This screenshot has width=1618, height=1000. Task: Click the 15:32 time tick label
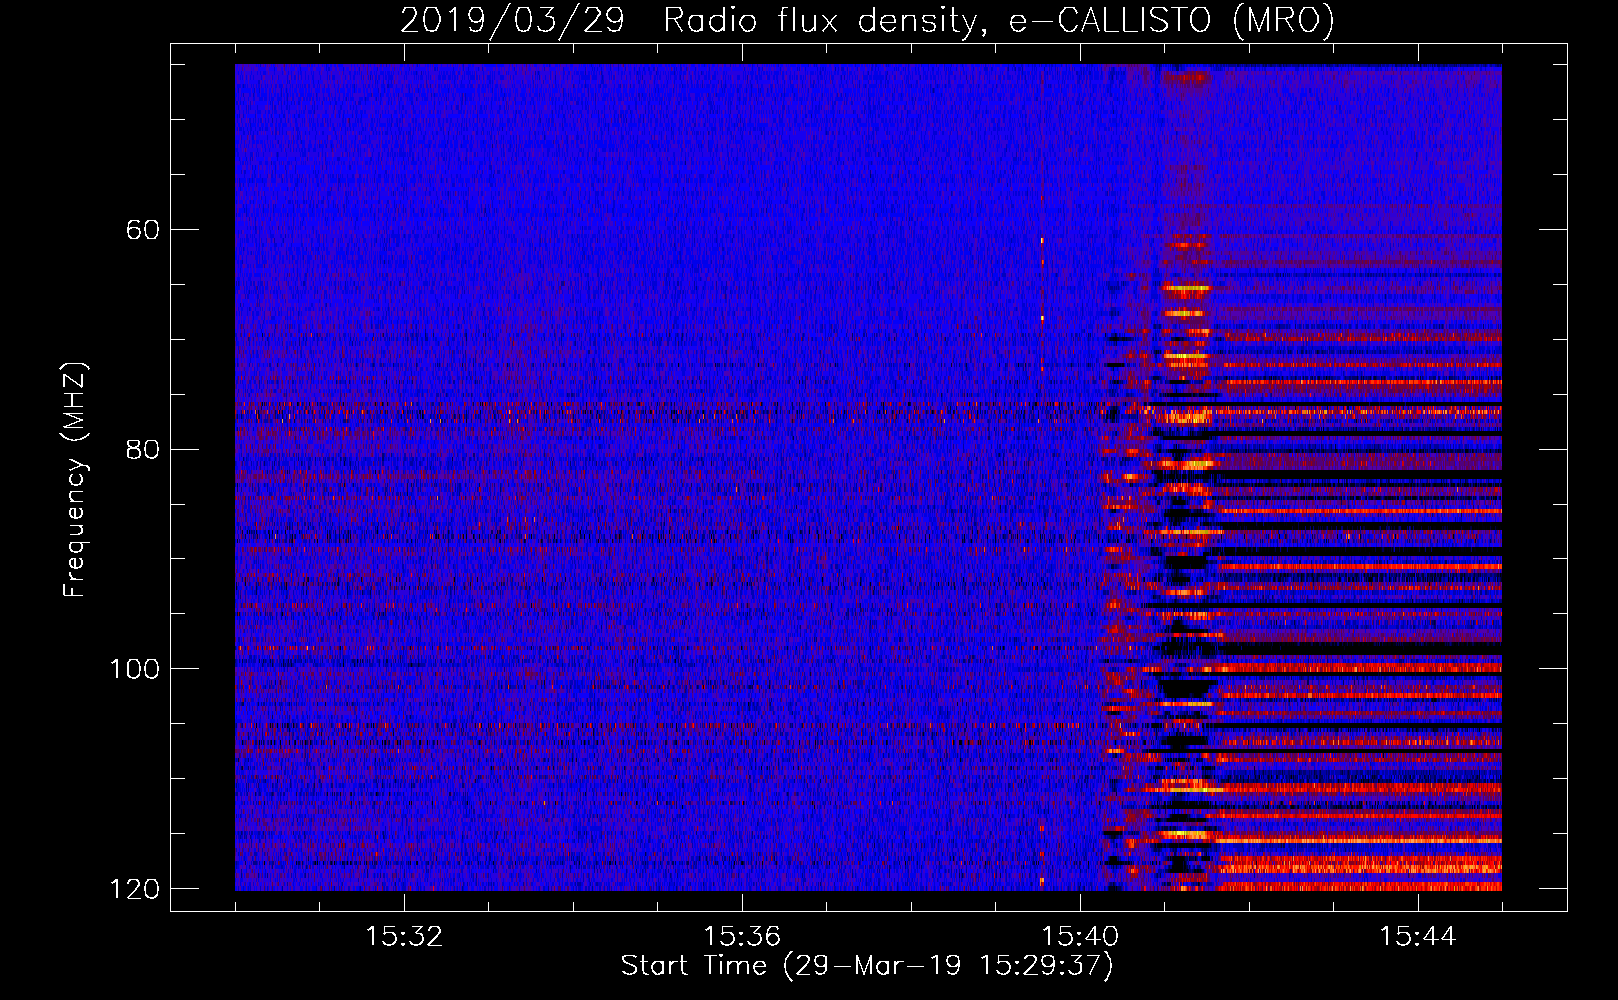tap(404, 937)
